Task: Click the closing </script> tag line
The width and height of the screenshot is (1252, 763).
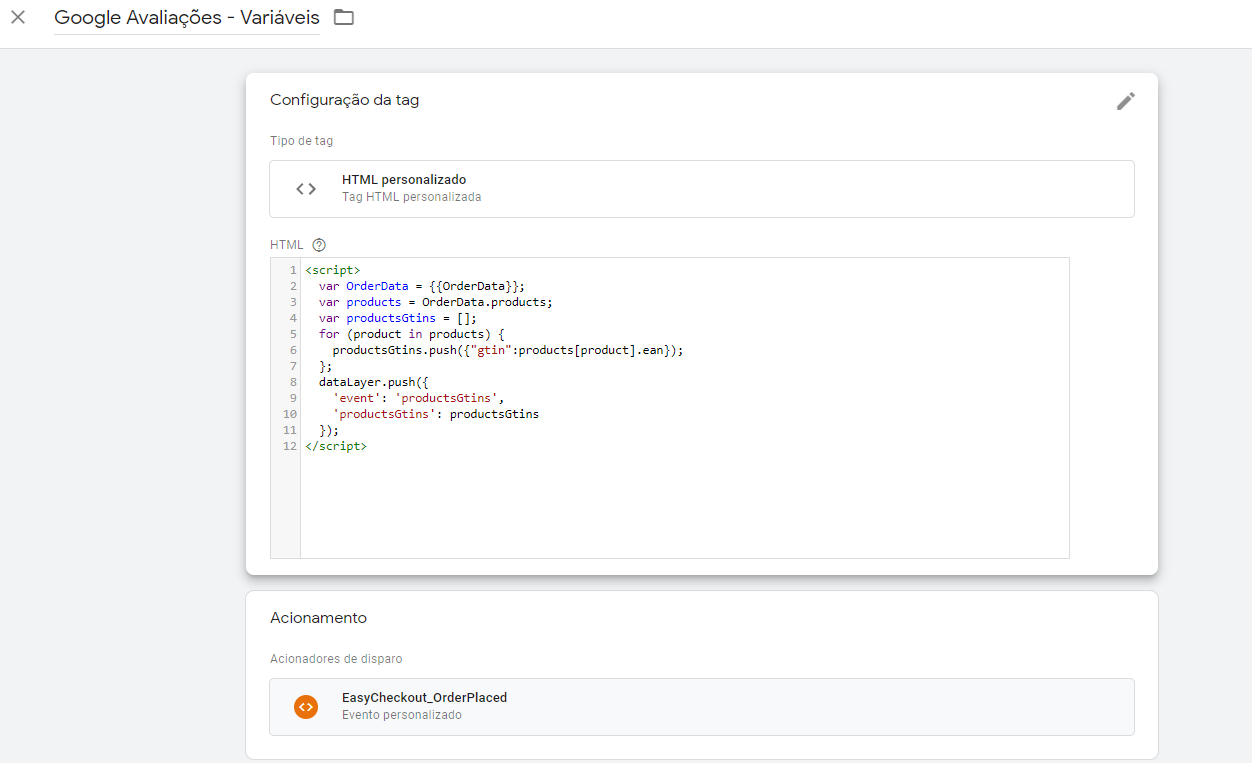Action: [336, 446]
